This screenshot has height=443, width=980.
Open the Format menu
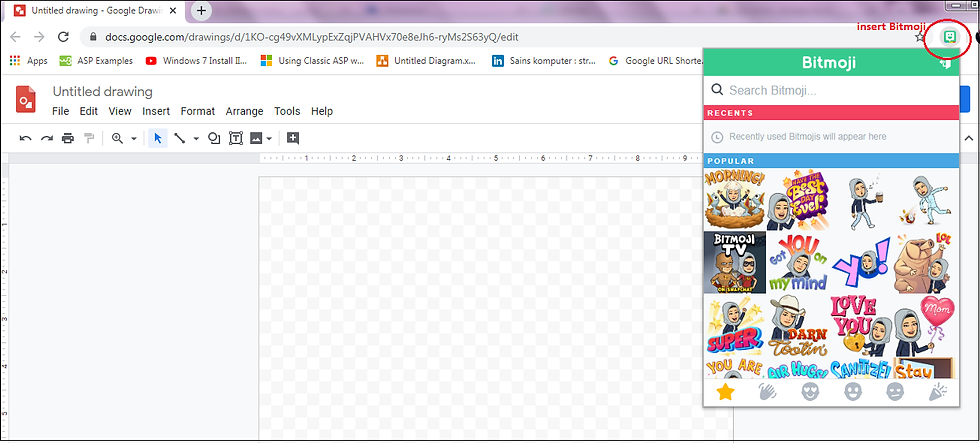198,111
